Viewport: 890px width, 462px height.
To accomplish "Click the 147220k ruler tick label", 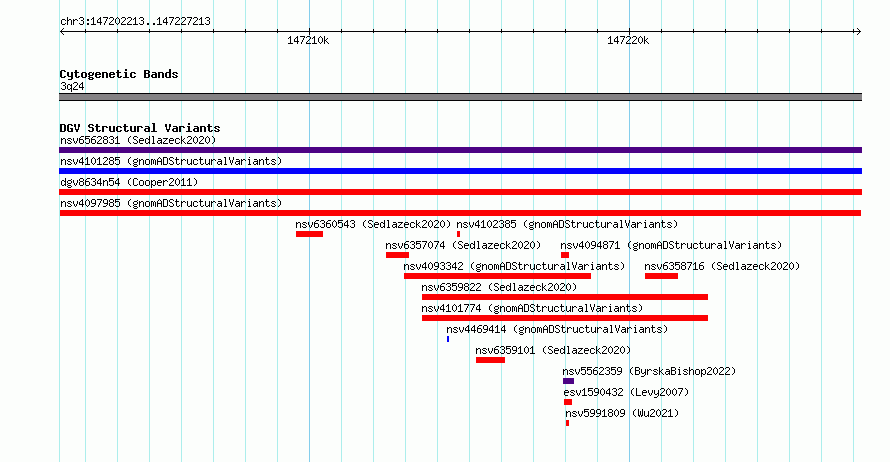I will 628,41.
